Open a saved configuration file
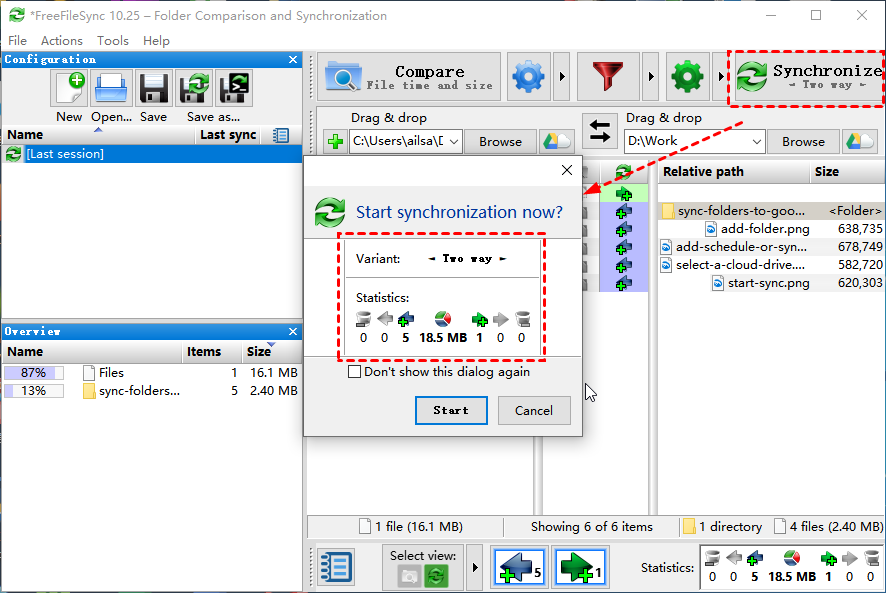This screenshot has width=886, height=593. [112, 89]
